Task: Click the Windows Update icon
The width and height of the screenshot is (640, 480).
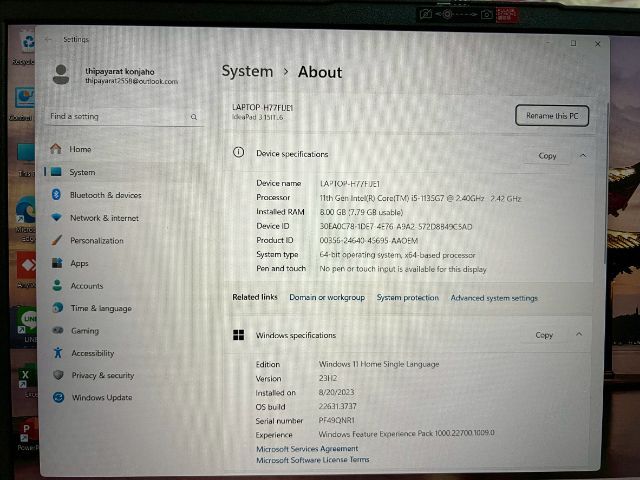Action: pos(58,397)
